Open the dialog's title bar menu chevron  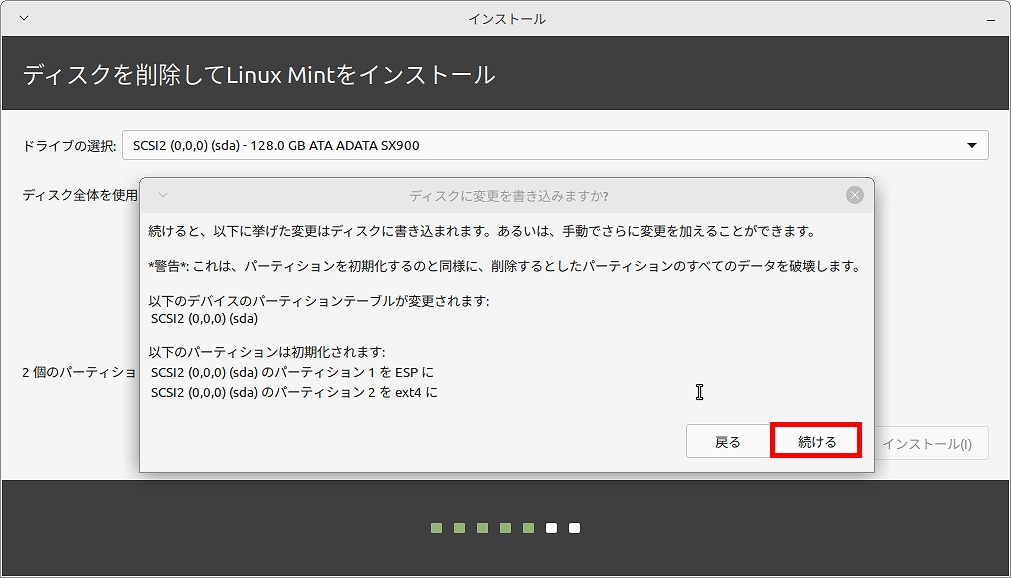coord(162,195)
